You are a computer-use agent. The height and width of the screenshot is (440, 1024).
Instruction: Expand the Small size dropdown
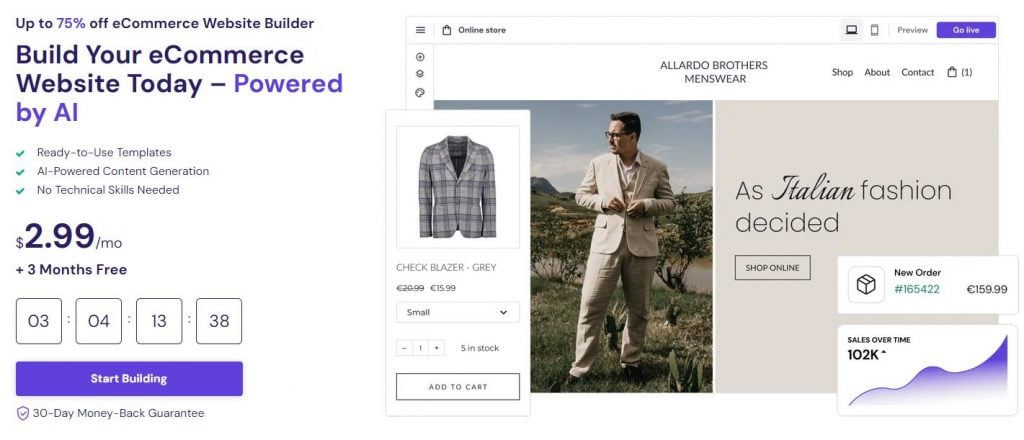tap(458, 312)
